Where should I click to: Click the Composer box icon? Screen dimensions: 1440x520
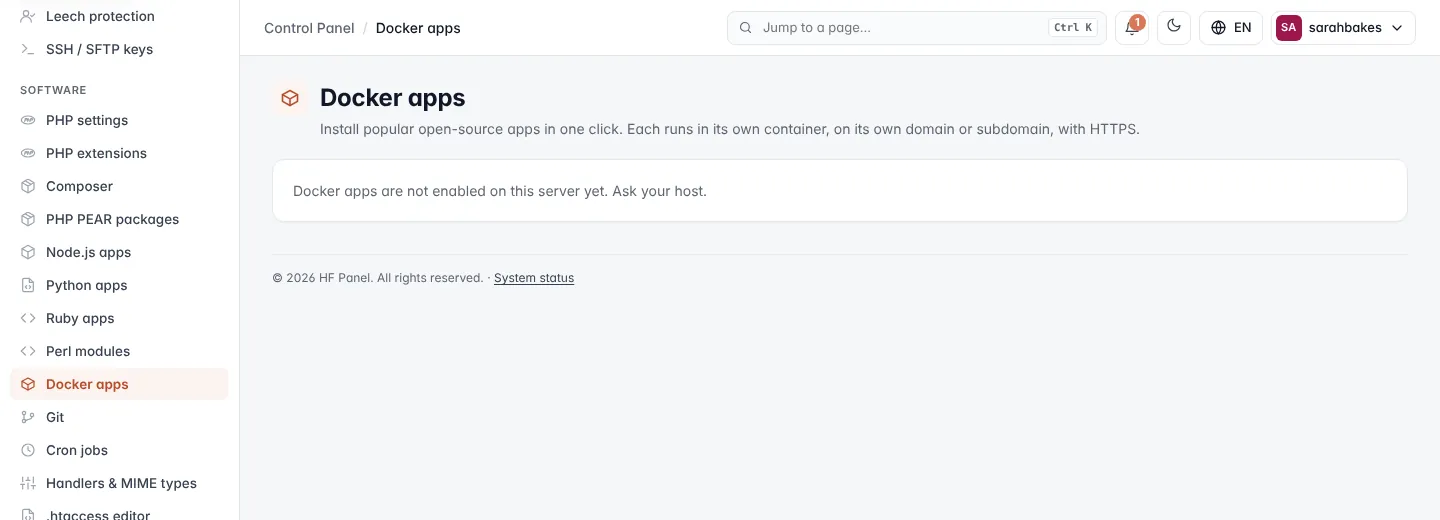[x=28, y=186]
